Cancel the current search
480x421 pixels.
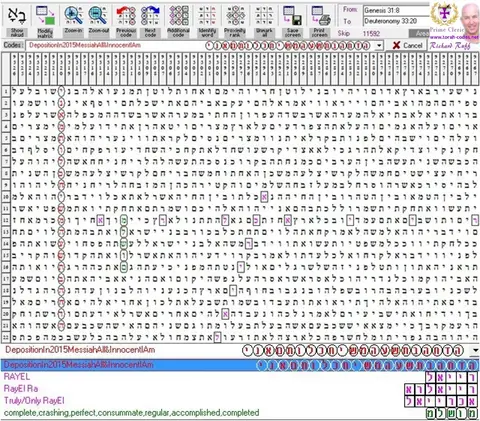point(407,45)
